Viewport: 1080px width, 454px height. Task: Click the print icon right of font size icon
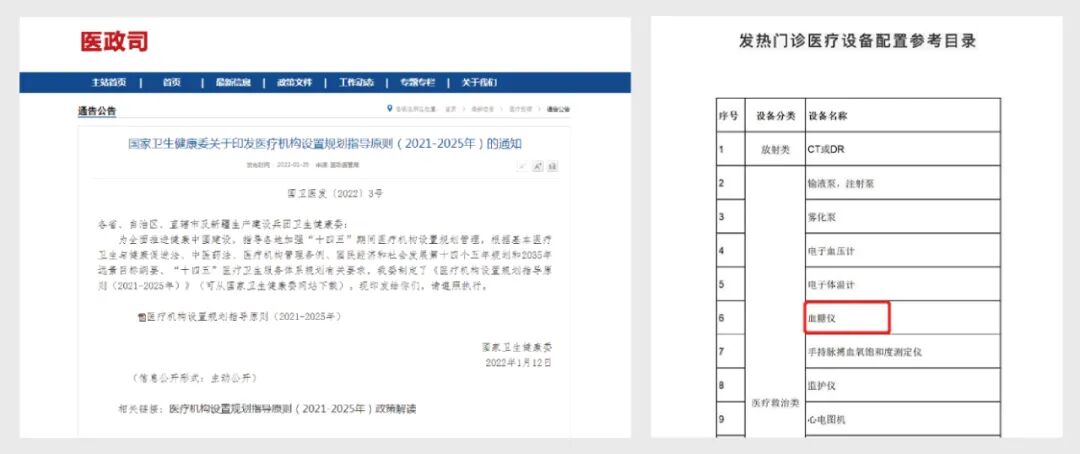click(552, 166)
